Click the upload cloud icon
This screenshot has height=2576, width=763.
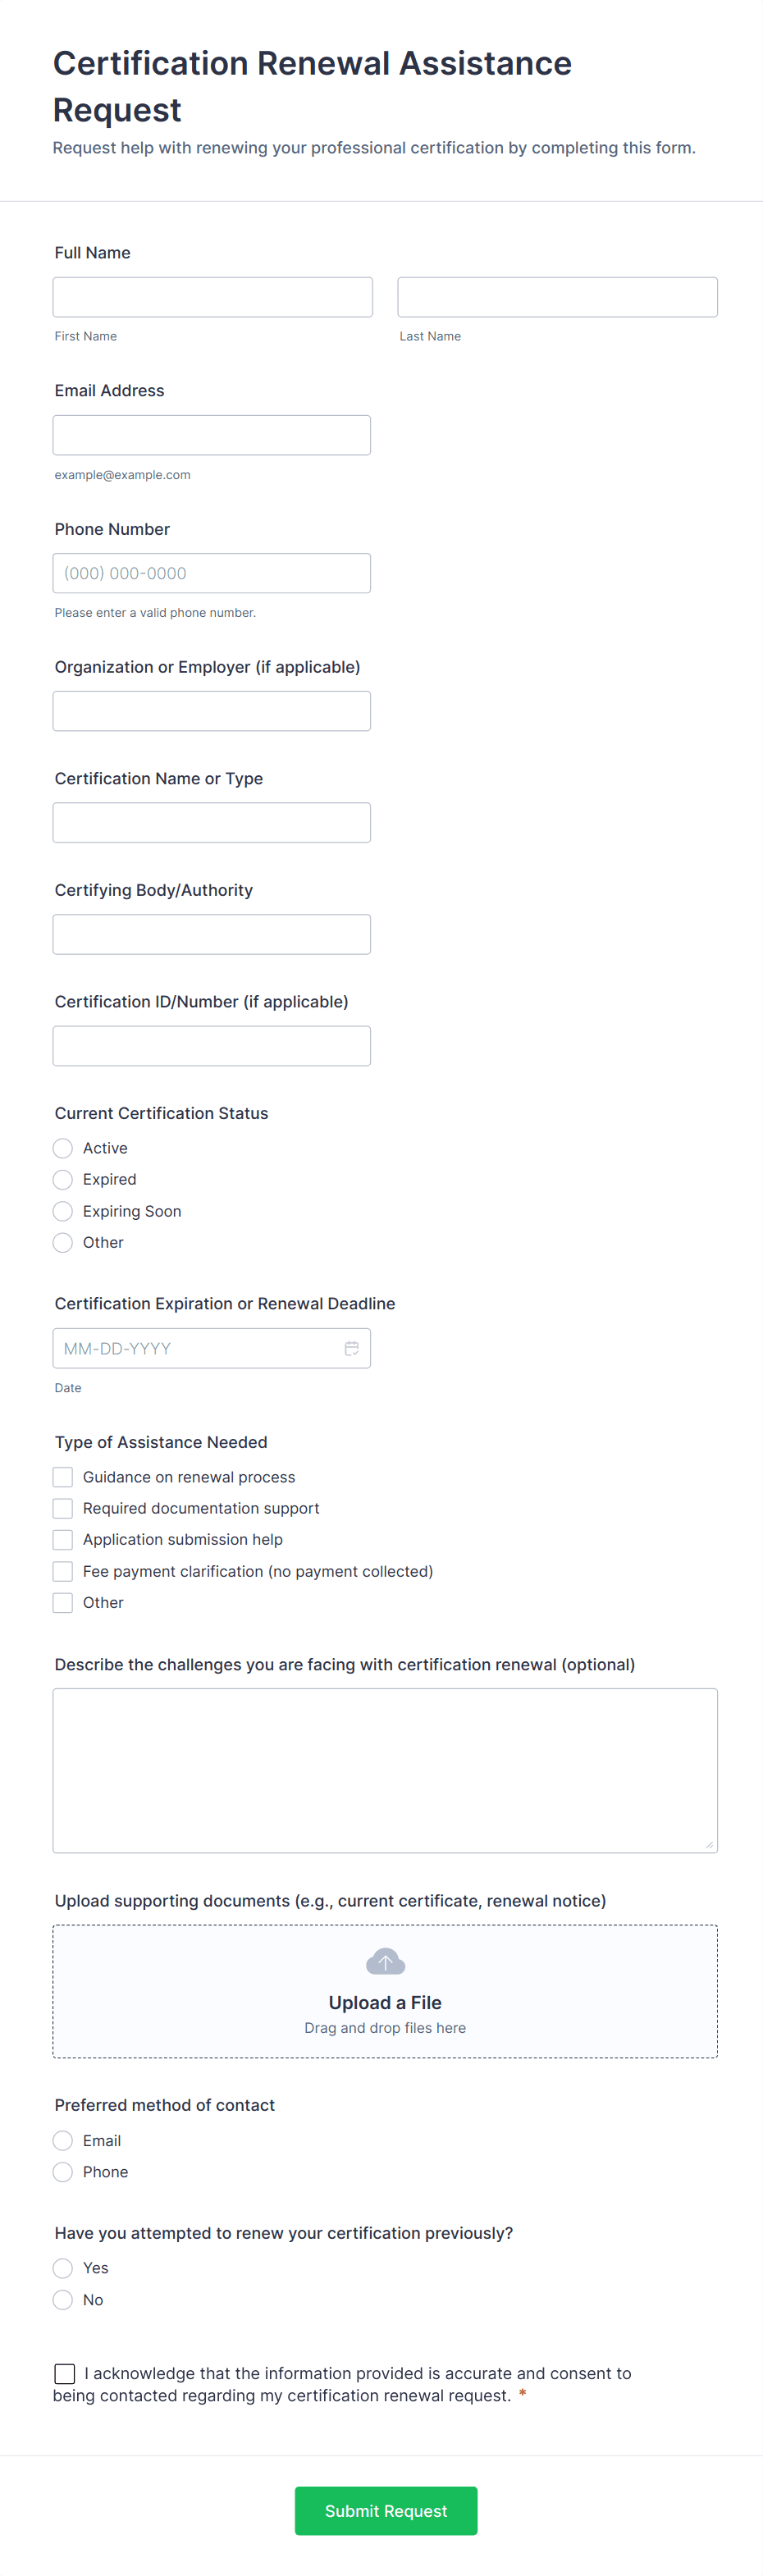tap(385, 1960)
